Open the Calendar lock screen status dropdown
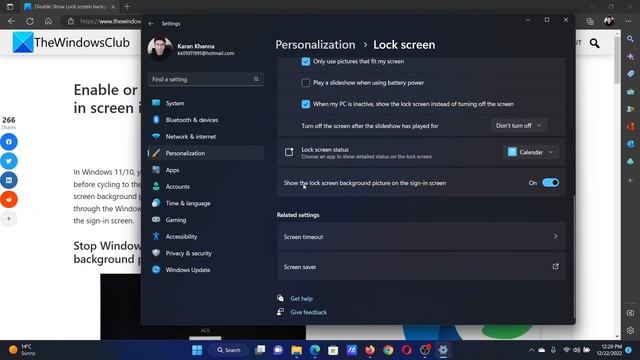The image size is (640, 360). click(x=530, y=152)
